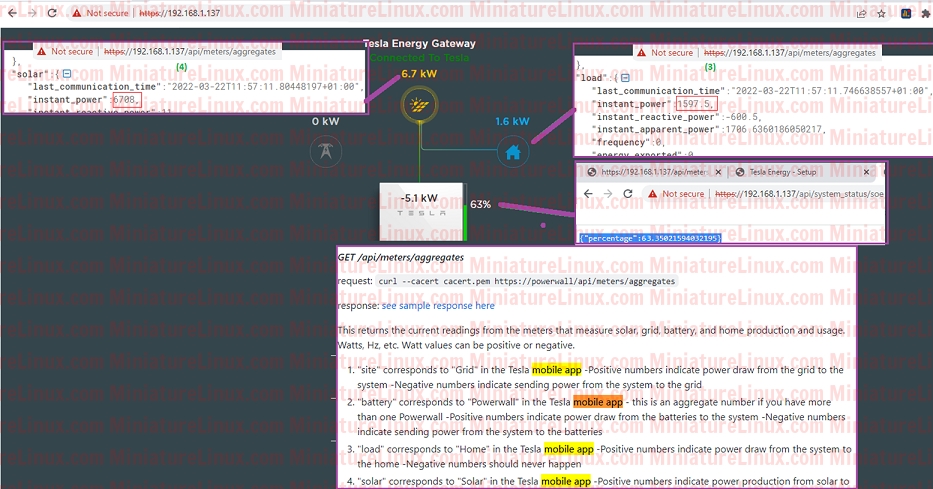Click the load instant_apparent_power value
This screenshot has width=933, height=489.
point(773,129)
